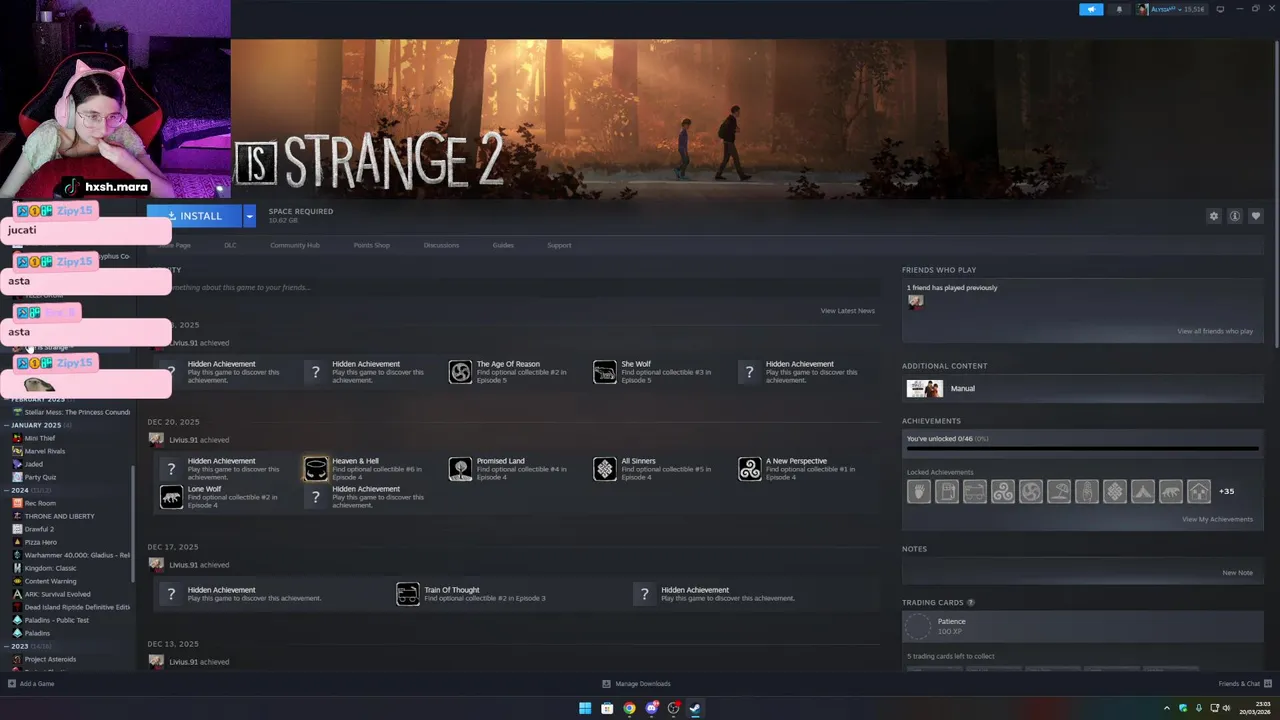Viewport: 1280px width, 720px height.
Task: Click the achievements progress bar
Action: point(1082,448)
